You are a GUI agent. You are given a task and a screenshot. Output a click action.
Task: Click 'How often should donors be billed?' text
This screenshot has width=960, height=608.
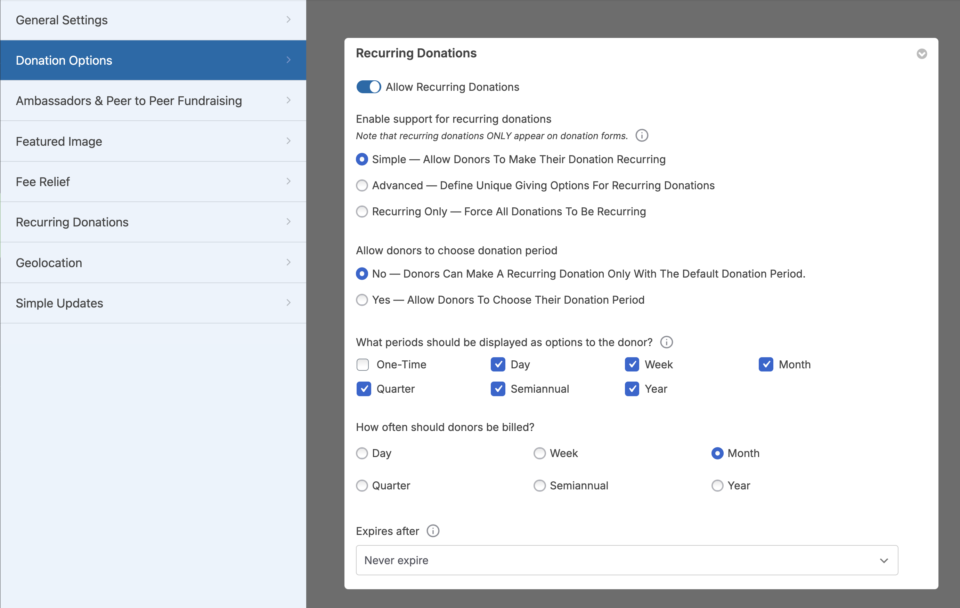[445, 427]
